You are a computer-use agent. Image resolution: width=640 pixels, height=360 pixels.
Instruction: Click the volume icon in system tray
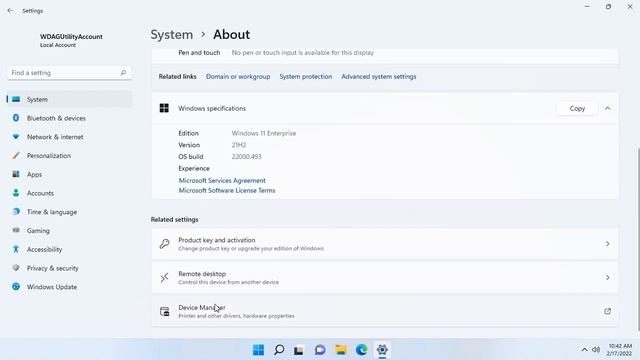(x=596, y=350)
